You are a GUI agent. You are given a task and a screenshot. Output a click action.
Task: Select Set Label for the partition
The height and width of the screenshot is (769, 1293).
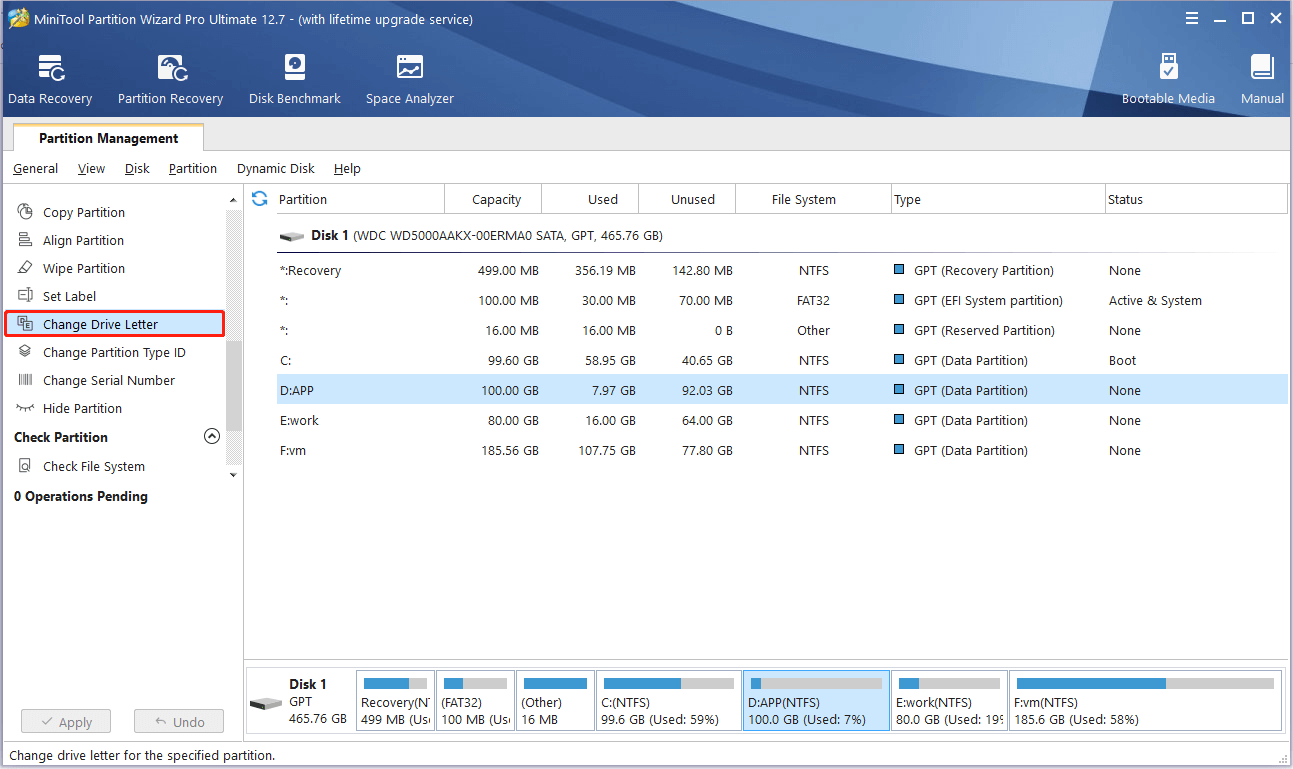[x=74, y=295]
